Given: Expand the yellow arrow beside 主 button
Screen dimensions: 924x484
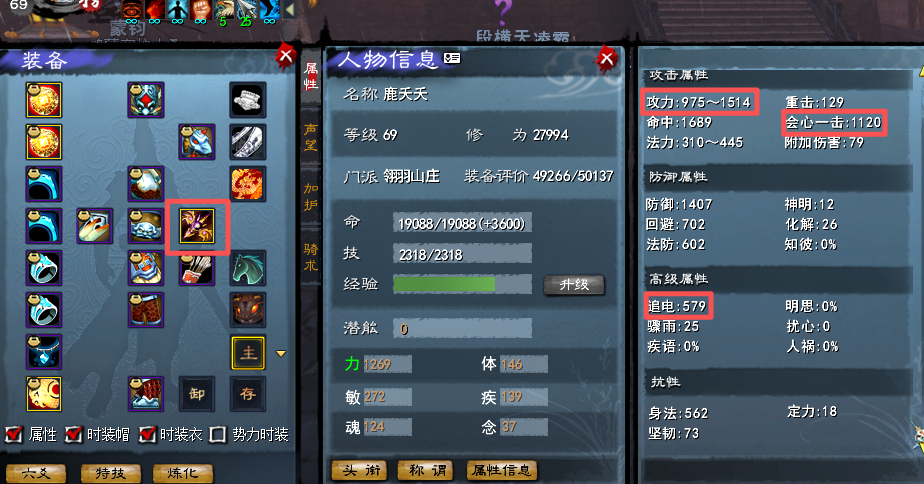Looking at the screenshot, I should click(x=281, y=354).
